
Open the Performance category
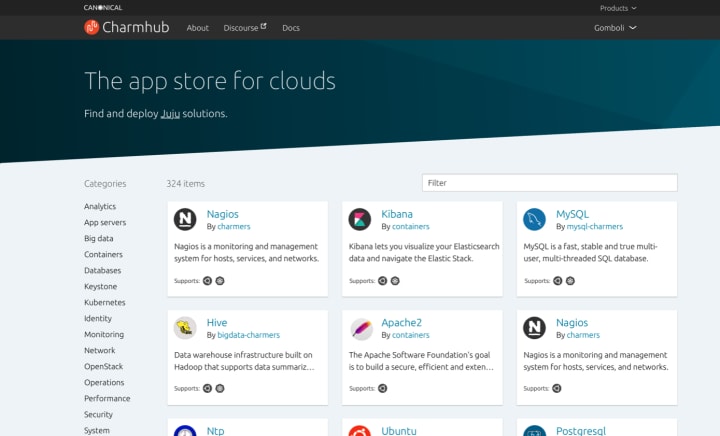tap(107, 398)
